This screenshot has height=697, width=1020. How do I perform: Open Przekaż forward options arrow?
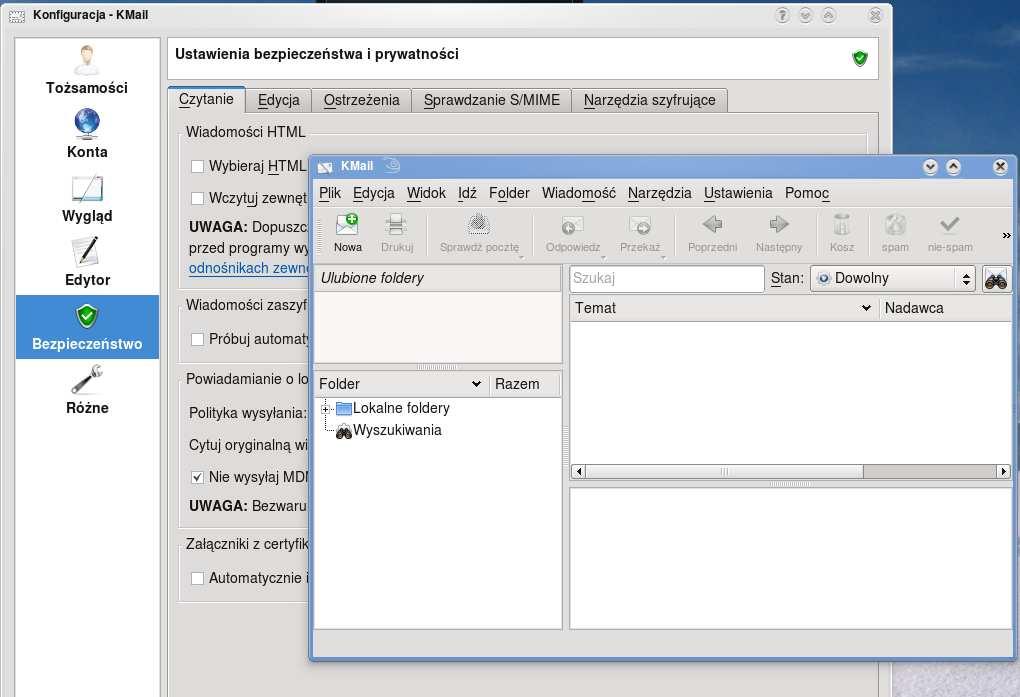tap(664, 258)
